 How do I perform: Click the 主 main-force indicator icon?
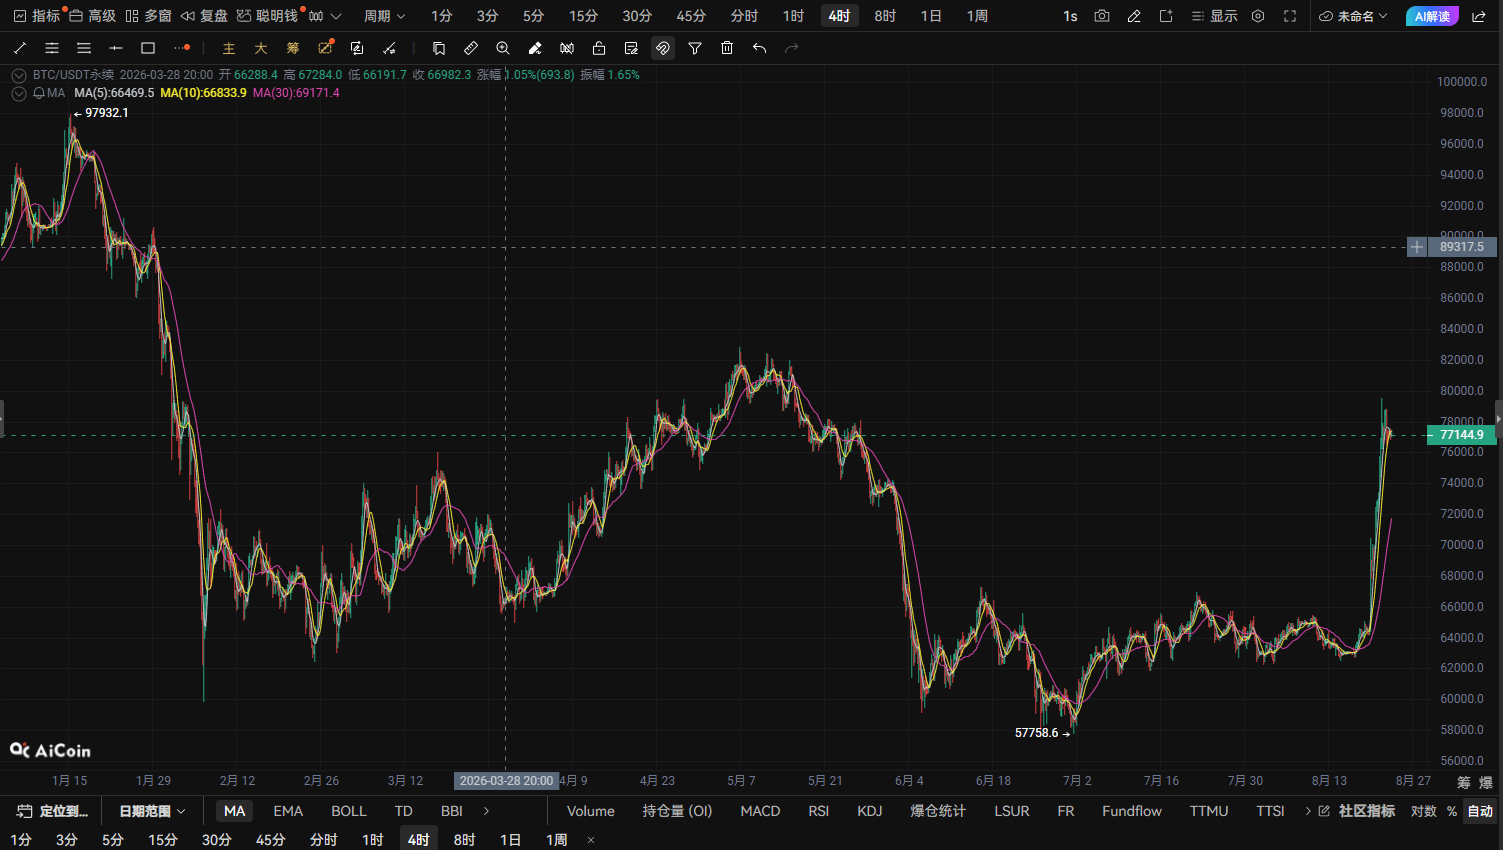[229, 48]
